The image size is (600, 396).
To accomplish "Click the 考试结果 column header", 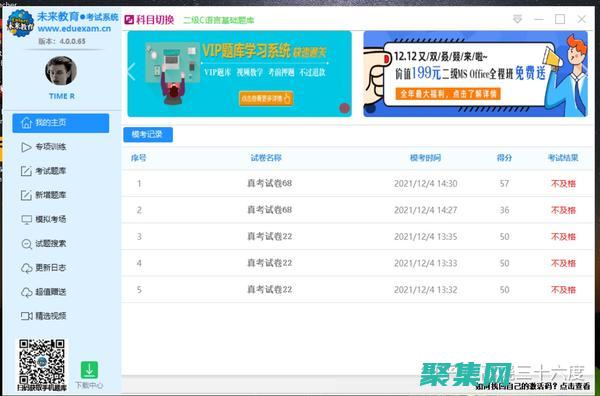I will coord(563,158).
